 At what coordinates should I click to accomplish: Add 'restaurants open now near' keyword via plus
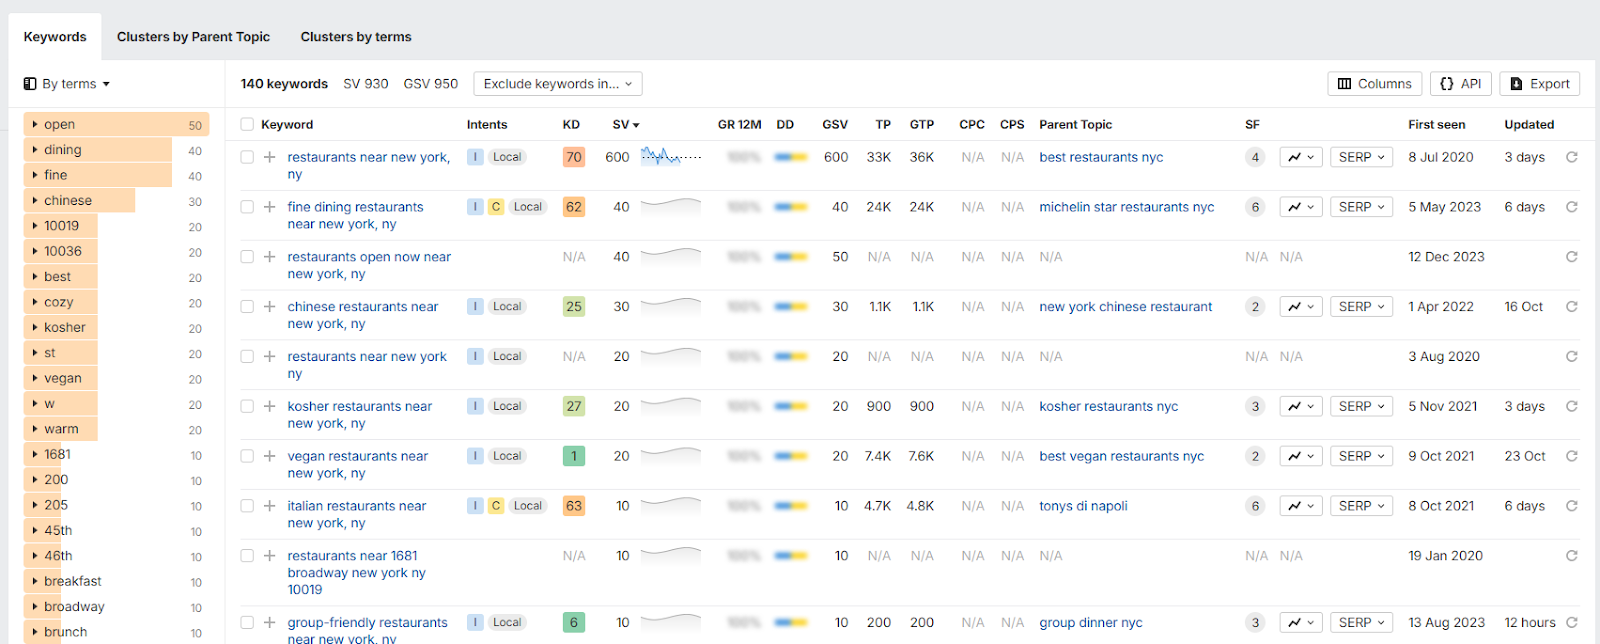click(x=269, y=257)
